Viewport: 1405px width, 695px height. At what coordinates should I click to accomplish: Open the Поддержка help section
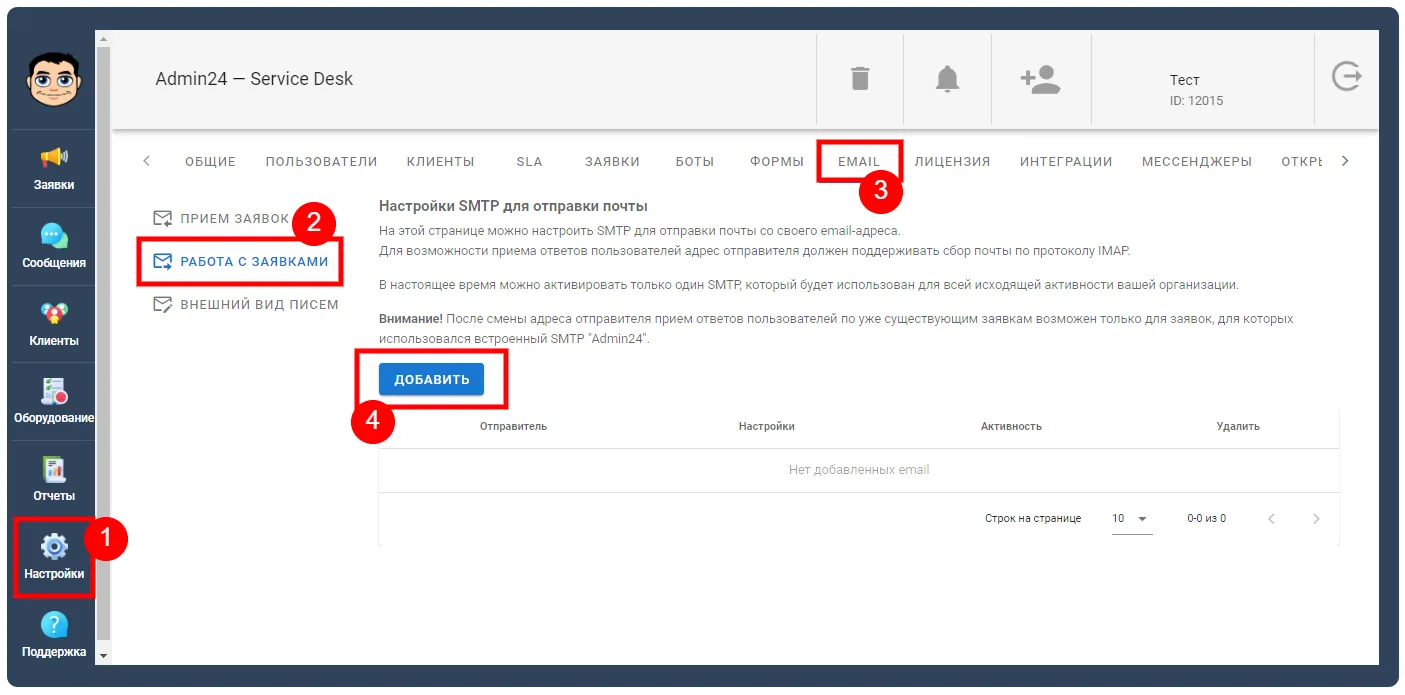pos(54,635)
